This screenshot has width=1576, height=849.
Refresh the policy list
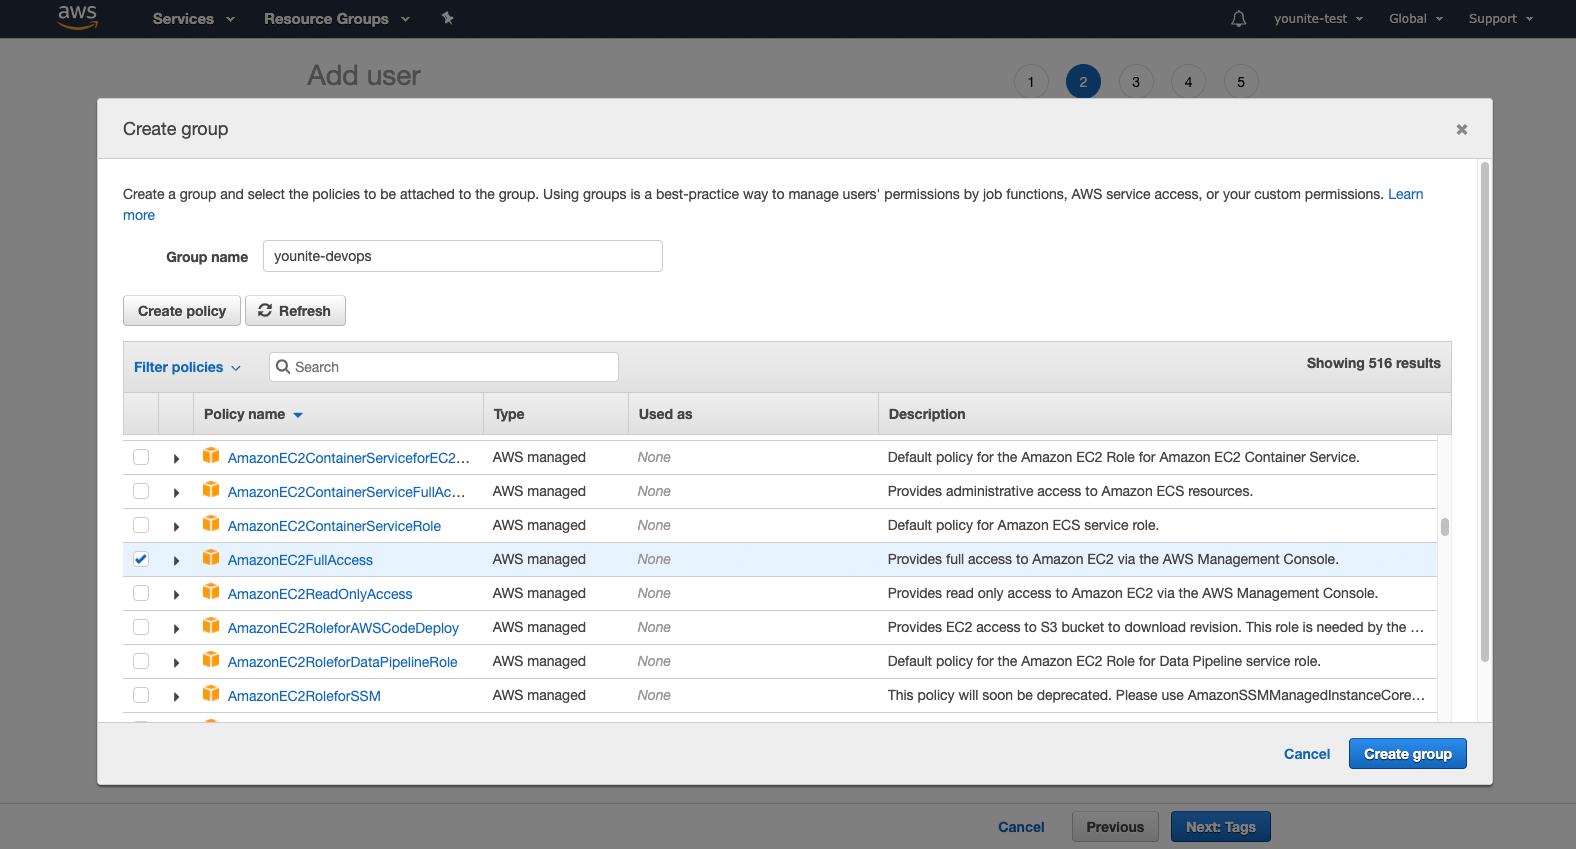click(x=295, y=311)
